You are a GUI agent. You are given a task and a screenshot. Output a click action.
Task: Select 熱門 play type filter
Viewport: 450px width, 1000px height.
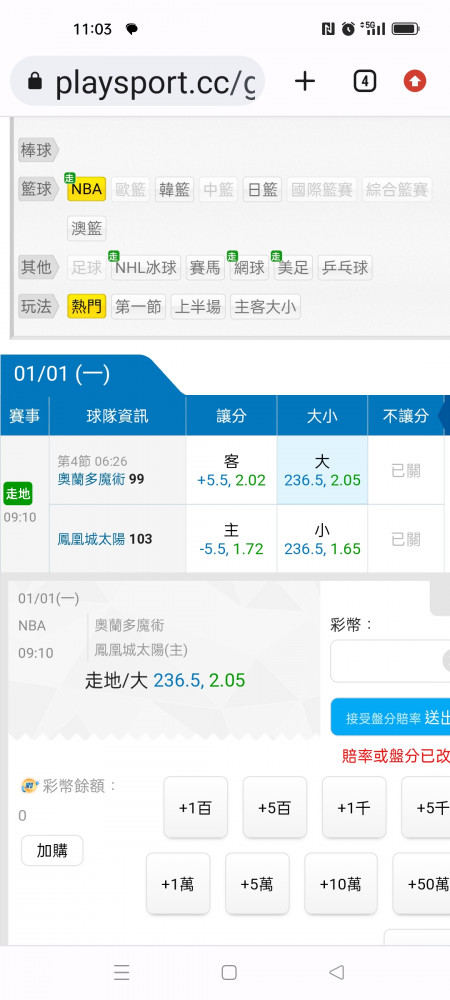pos(86,307)
